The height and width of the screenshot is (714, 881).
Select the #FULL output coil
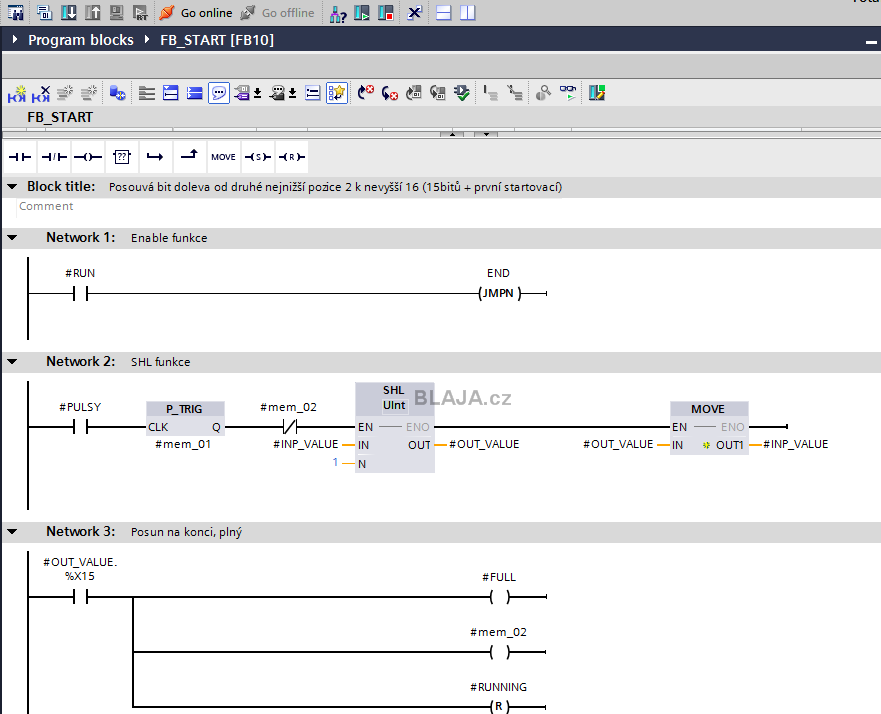(x=499, y=597)
